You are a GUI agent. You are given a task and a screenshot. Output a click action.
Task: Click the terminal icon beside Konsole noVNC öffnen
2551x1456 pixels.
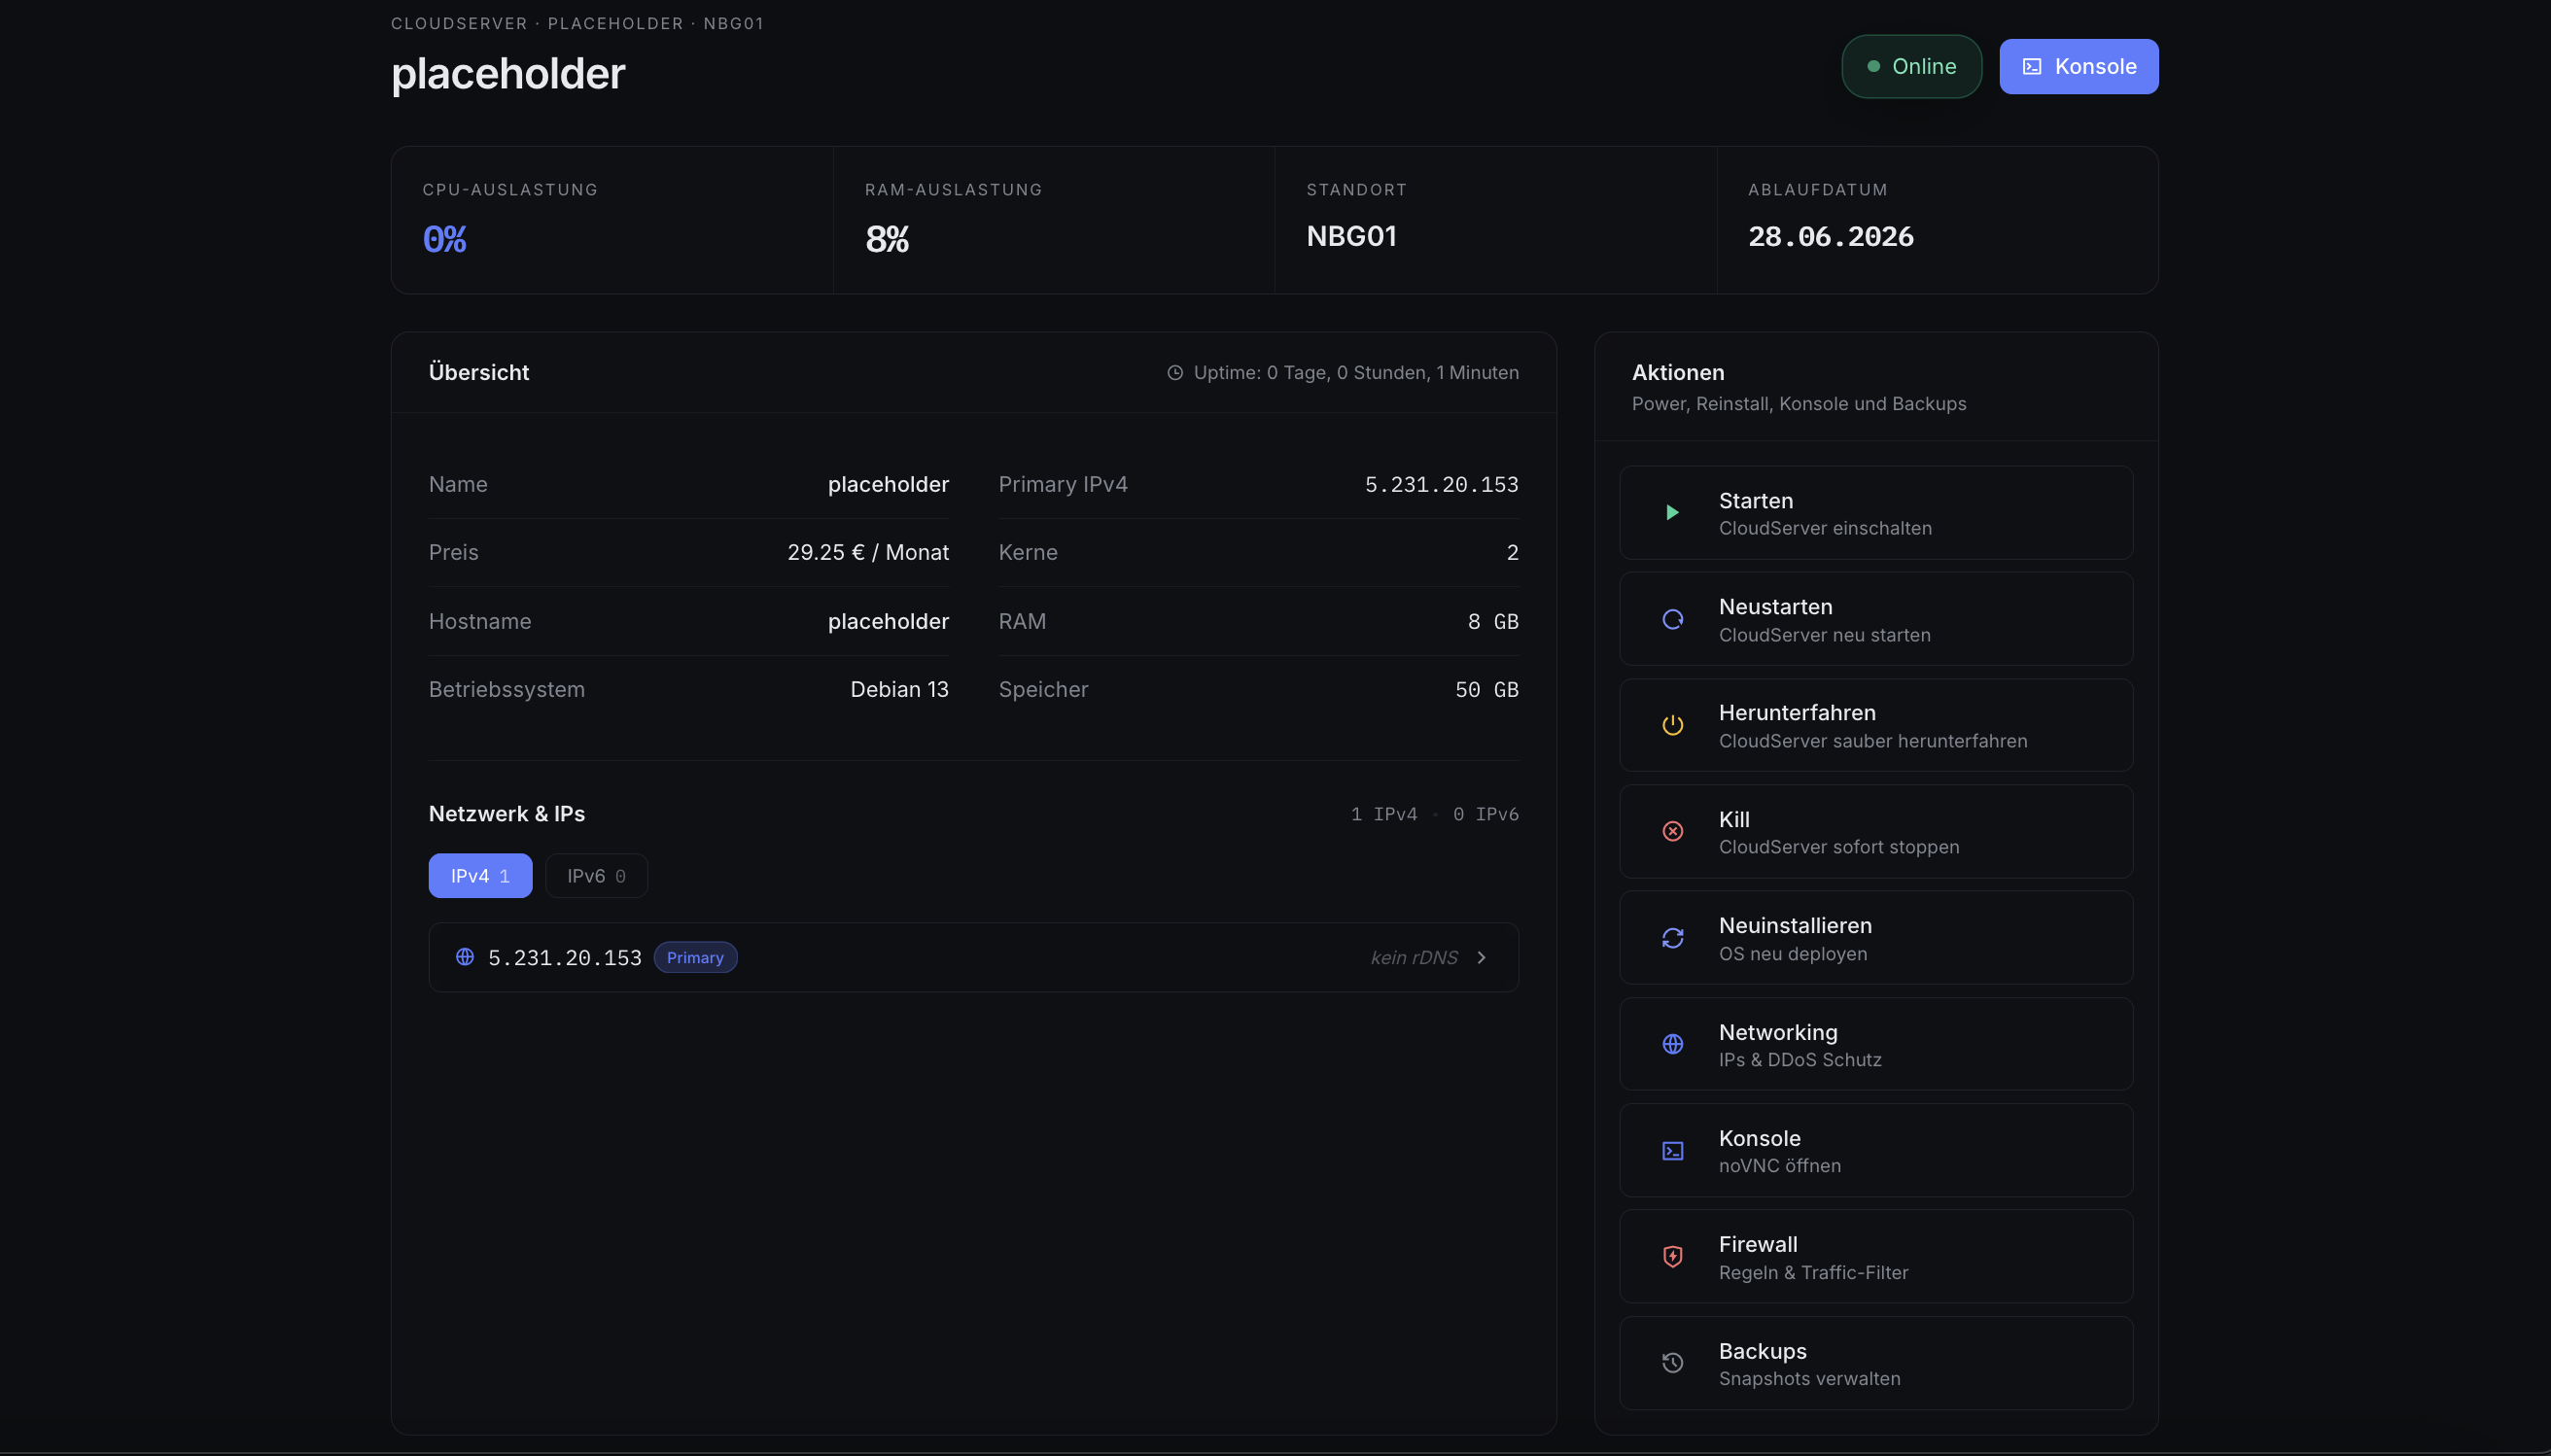[x=1672, y=1151]
